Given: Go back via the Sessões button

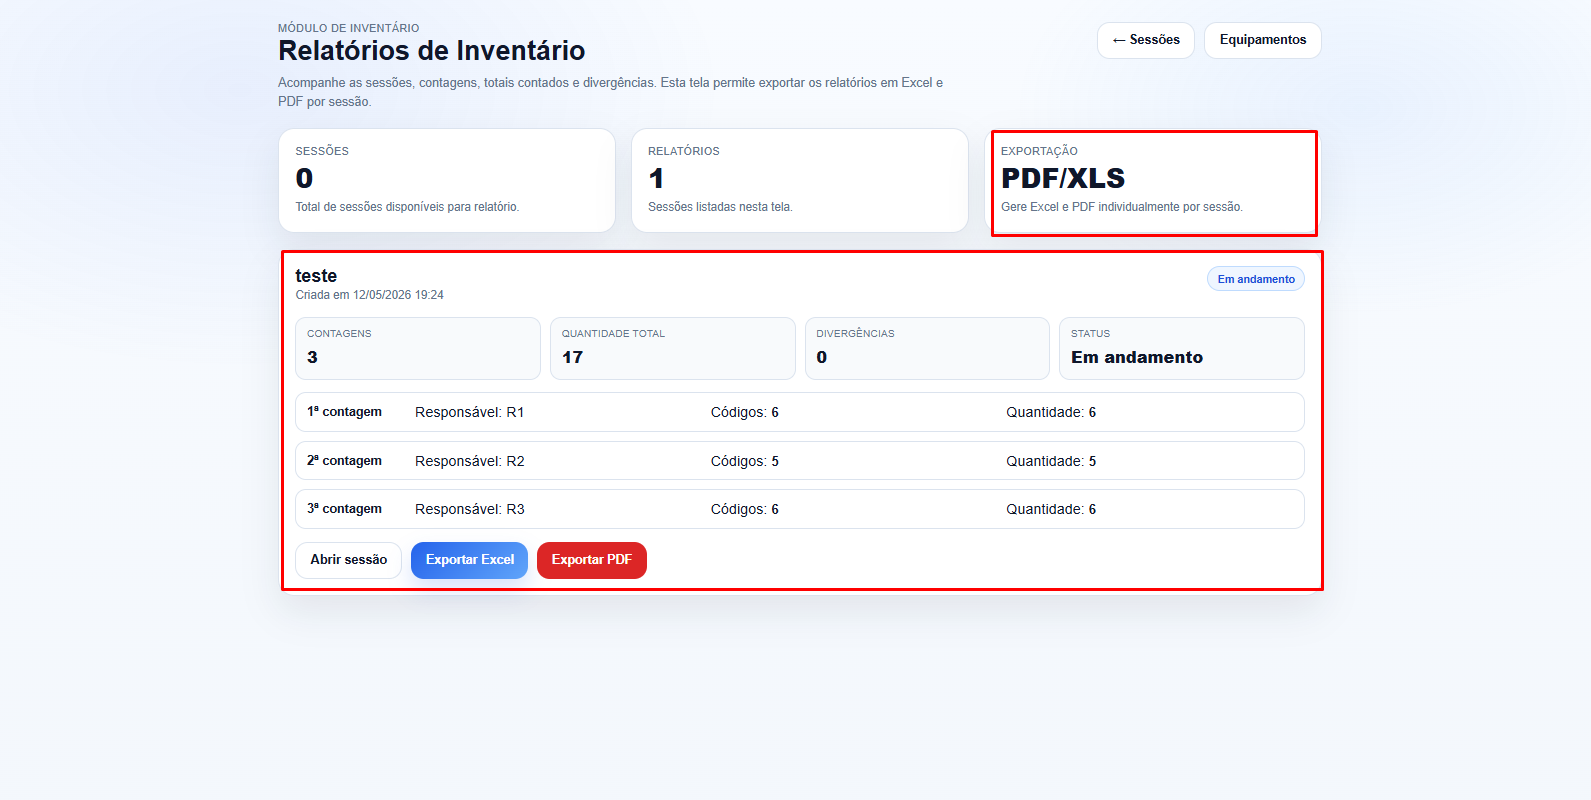Looking at the screenshot, I should 1146,40.
